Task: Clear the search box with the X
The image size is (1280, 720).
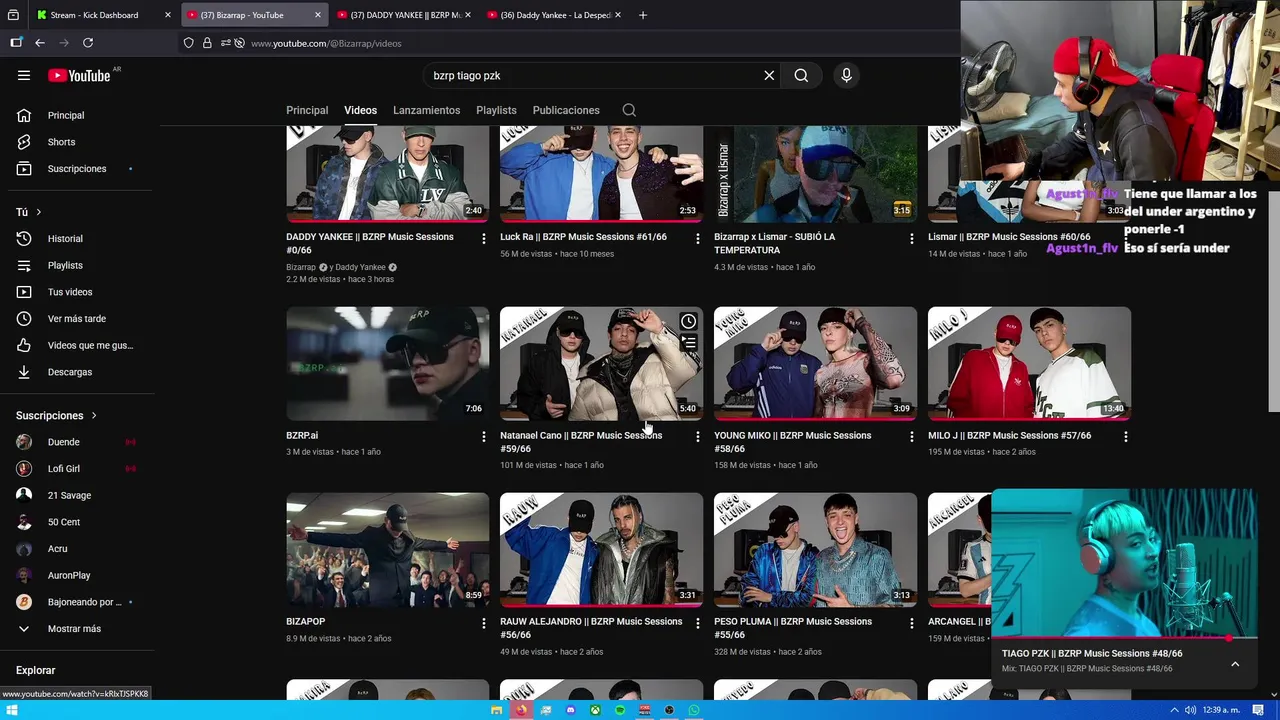Action: point(769,75)
